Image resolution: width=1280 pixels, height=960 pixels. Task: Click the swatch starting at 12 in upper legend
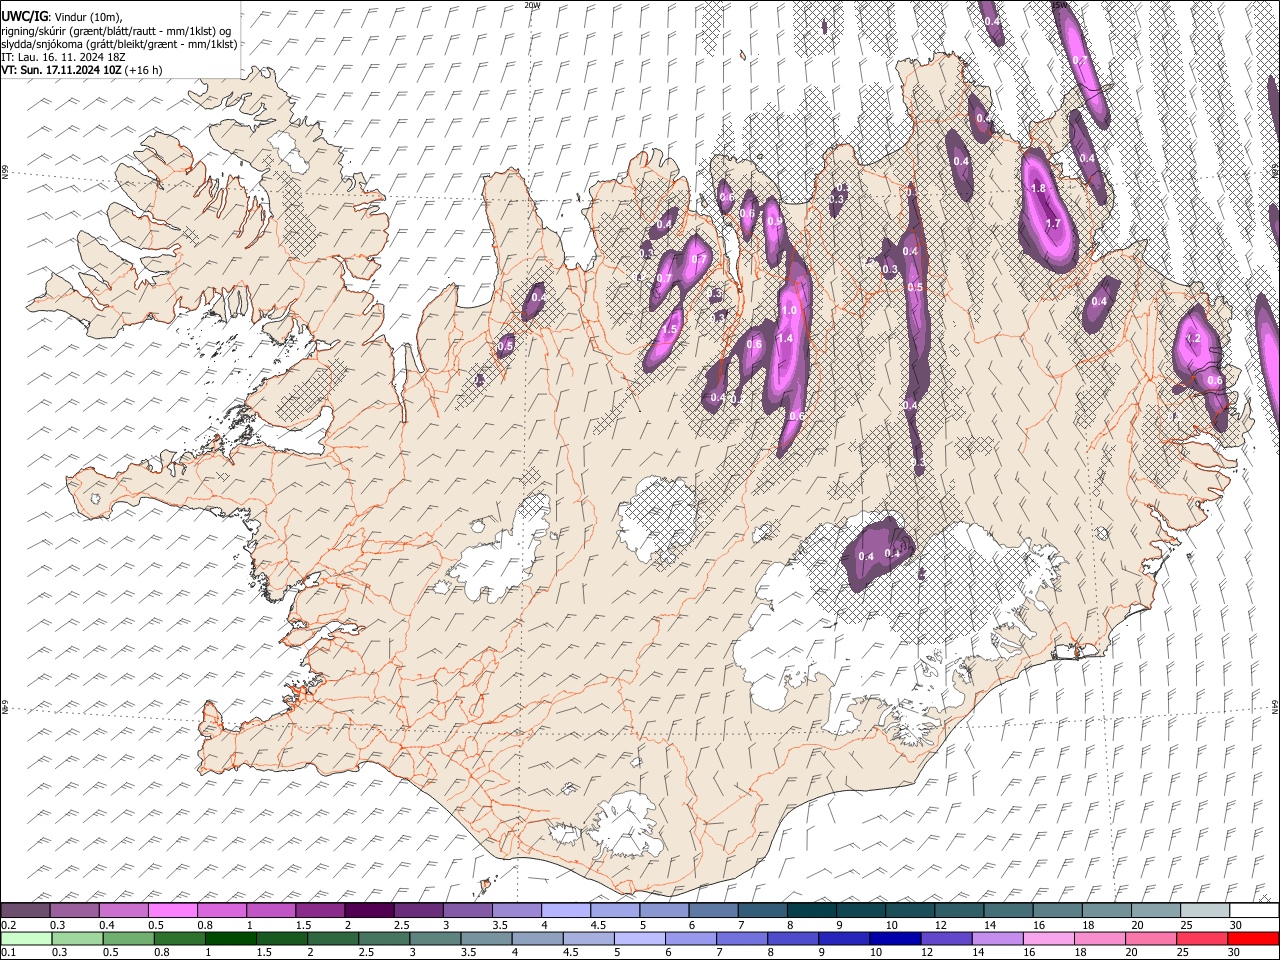(x=959, y=911)
